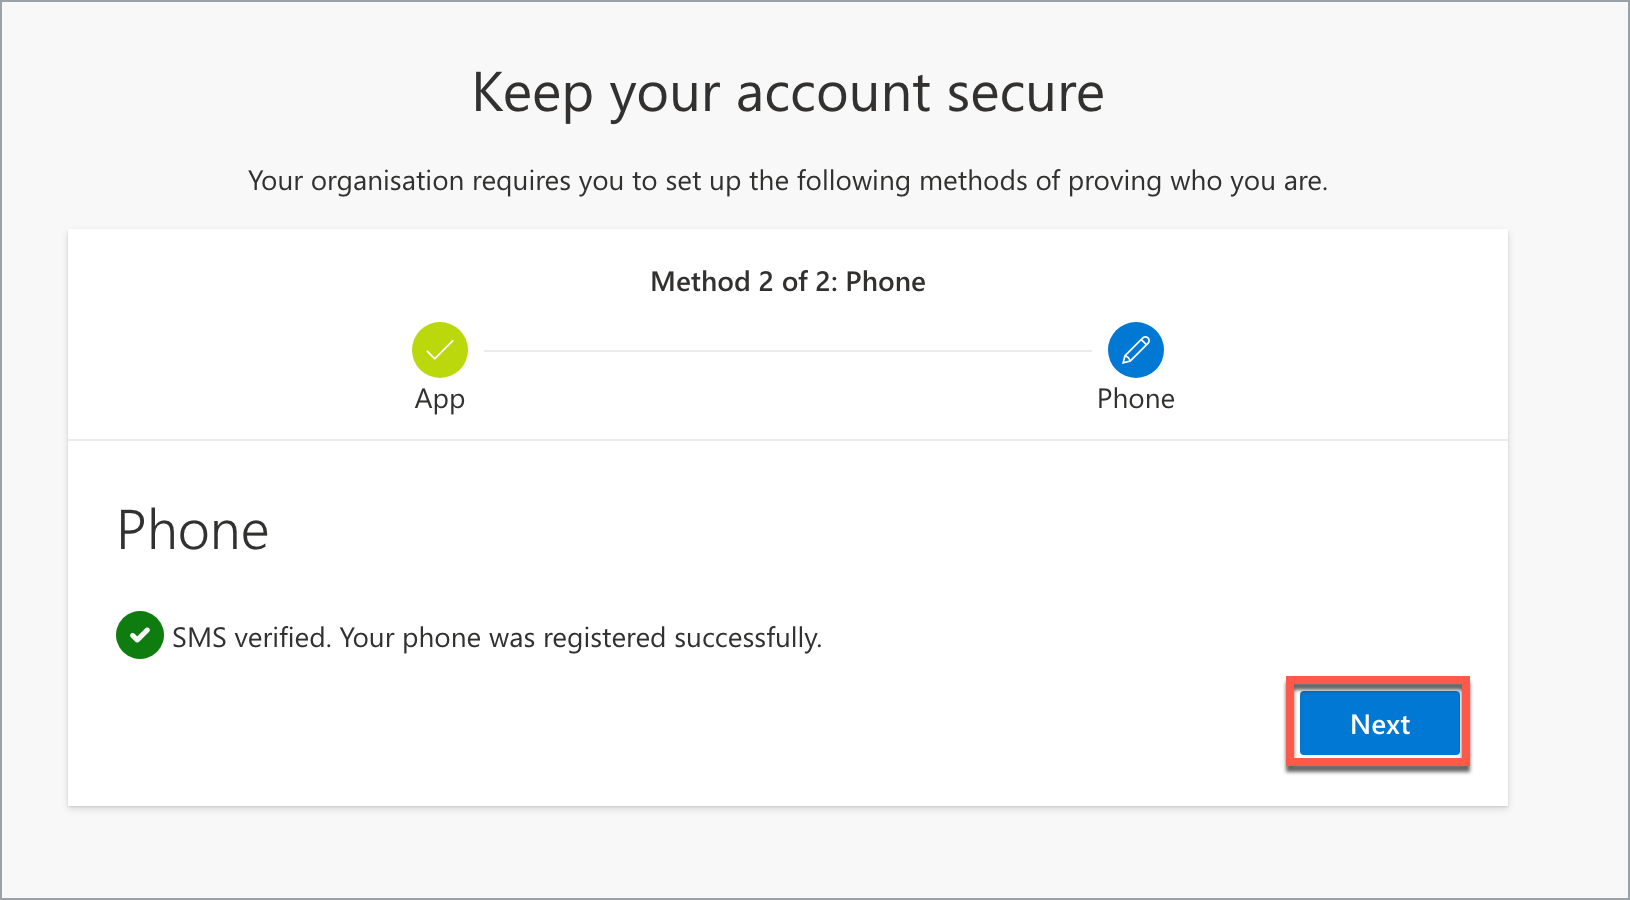Click the organisation requirement message text
Image resolution: width=1630 pixels, height=900 pixels.
point(788,181)
